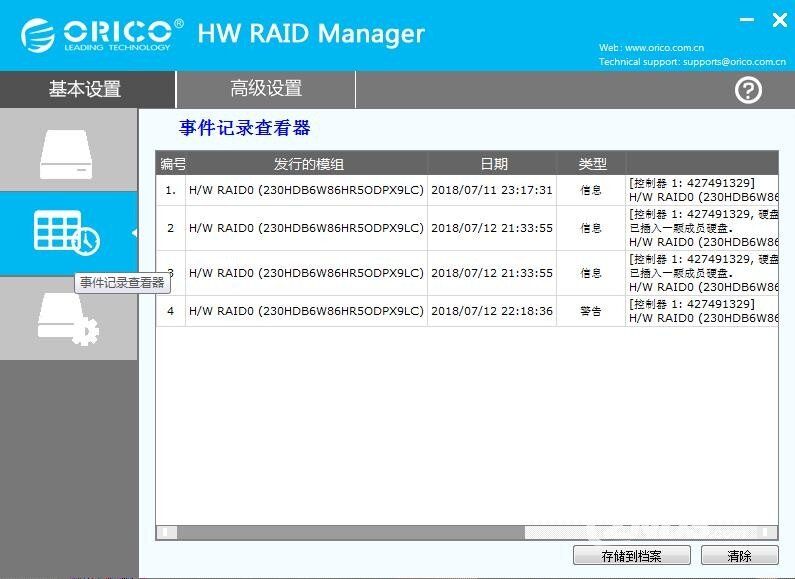The height and width of the screenshot is (579, 795).
Task: Sort by the 编号 column header
Action: tap(172, 164)
